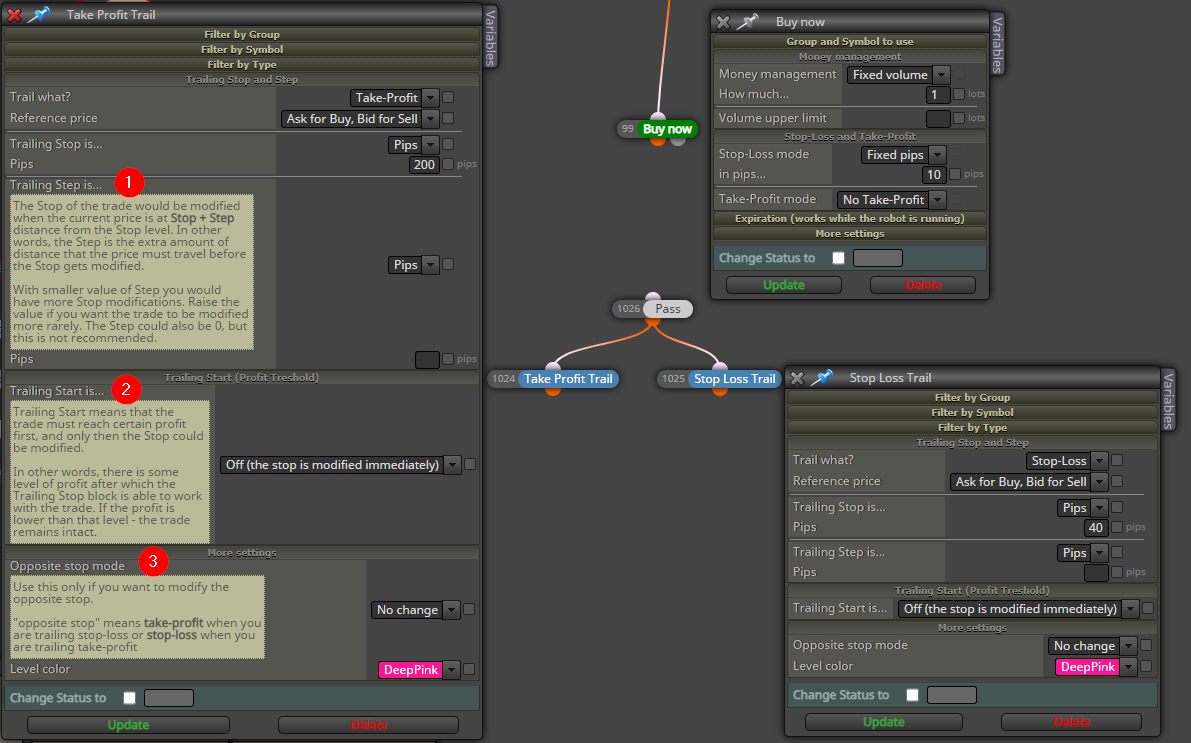Open Trailing Start dropdown in Take Profit Trail panel
This screenshot has height=743, width=1191.
[340, 464]
